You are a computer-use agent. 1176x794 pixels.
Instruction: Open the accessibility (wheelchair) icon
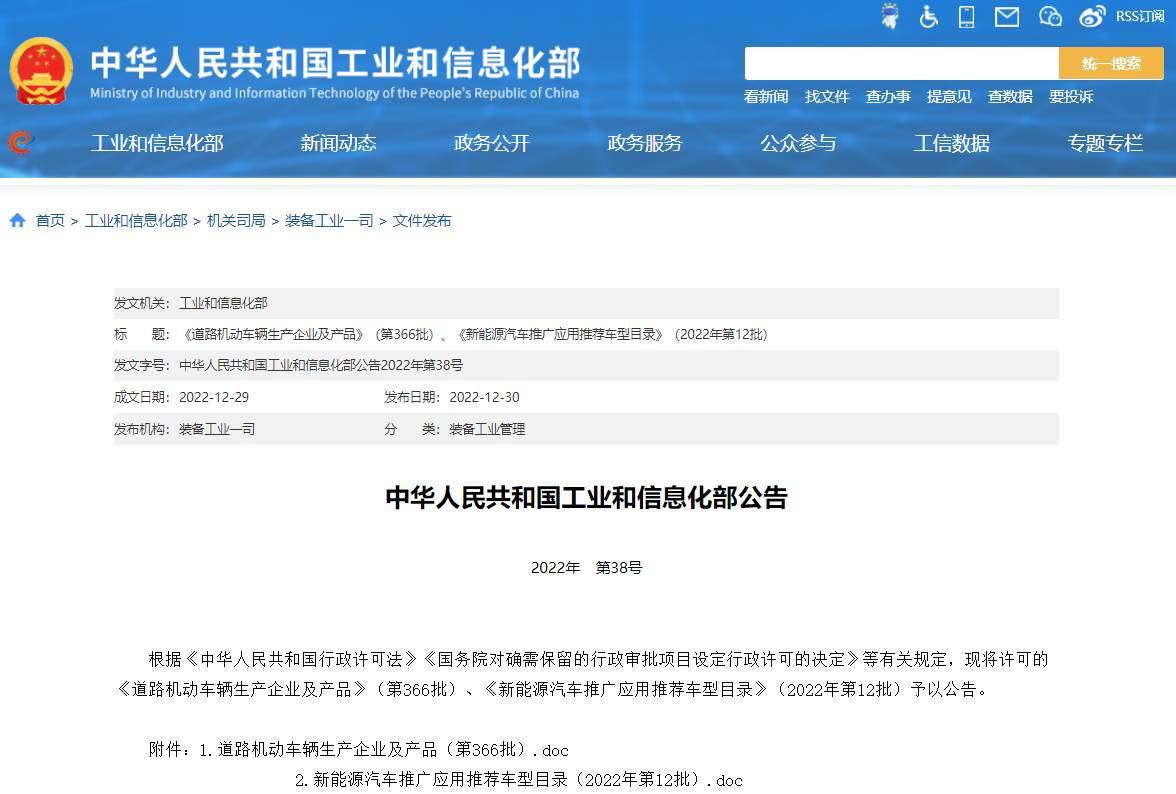pyautogui.click(x=928, y=16)
